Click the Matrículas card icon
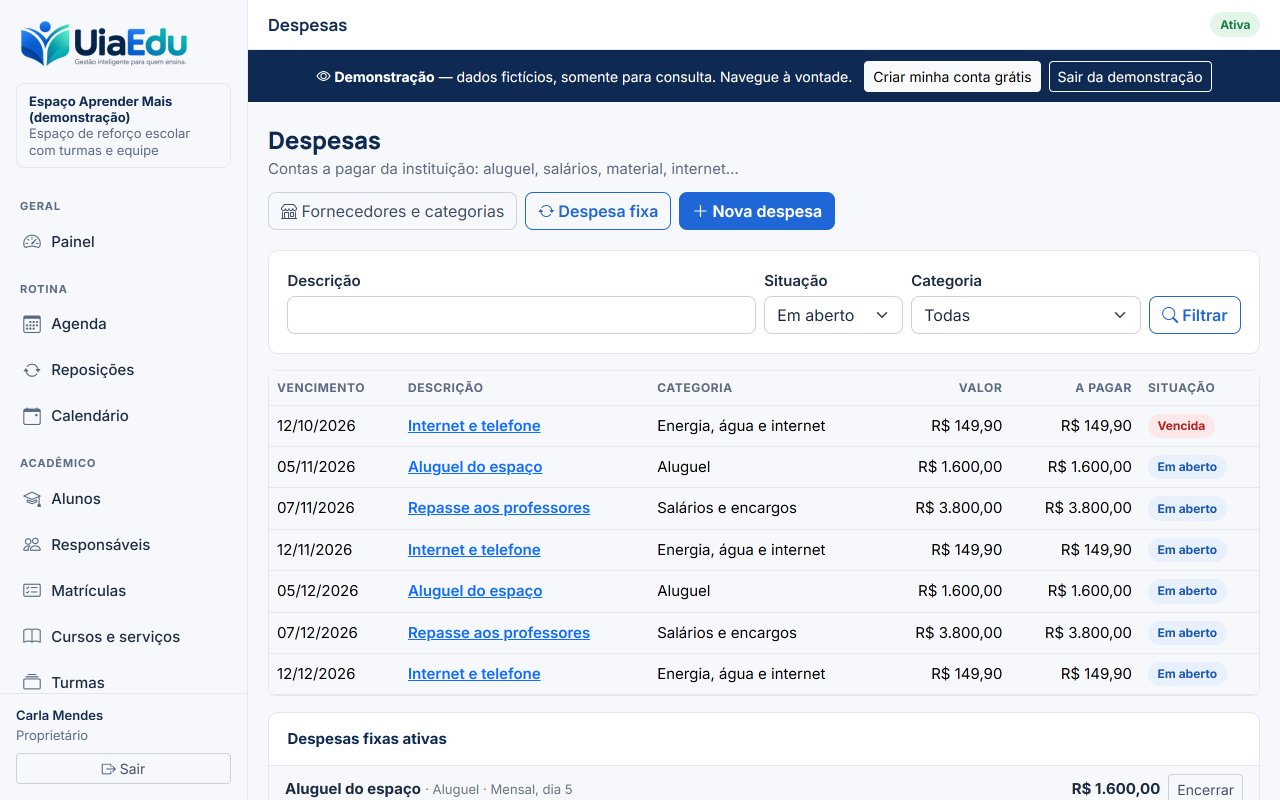The width and height of the screenshot is (1280, 800). (32, 591)
